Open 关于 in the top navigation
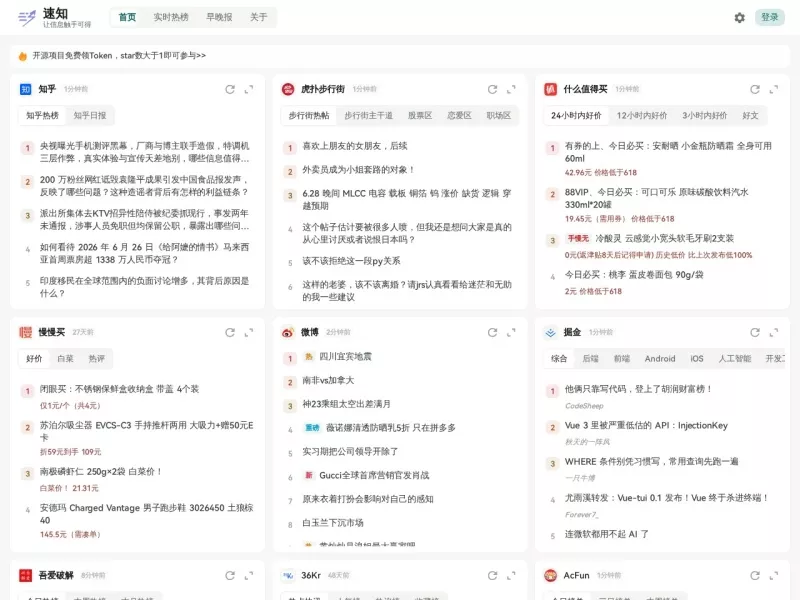Image resolution: width=800 pixels, height=600 pixels. pos(259,17)
